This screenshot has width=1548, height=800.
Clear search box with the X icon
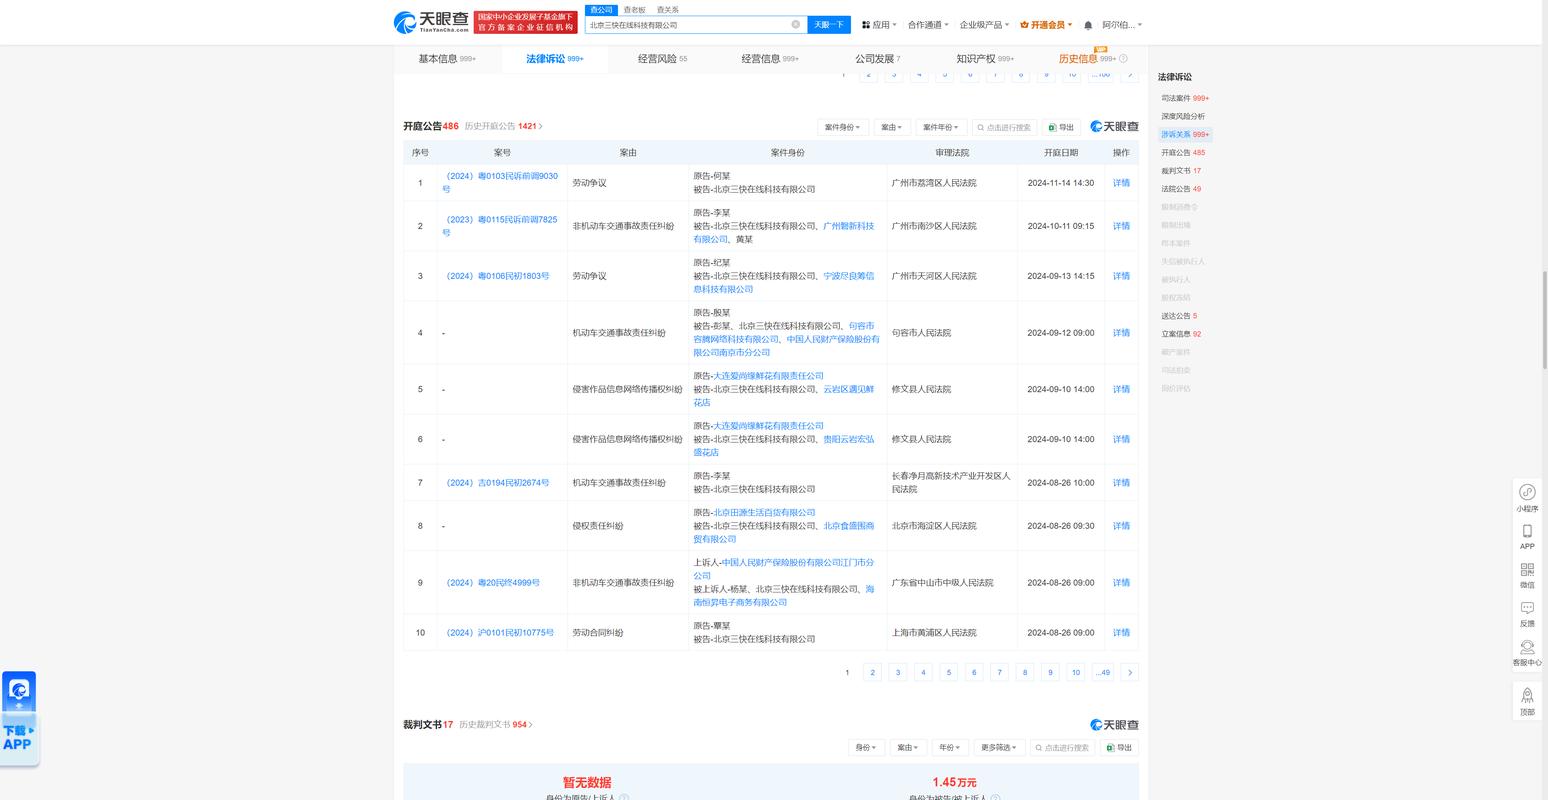click(x=796, y=25)
